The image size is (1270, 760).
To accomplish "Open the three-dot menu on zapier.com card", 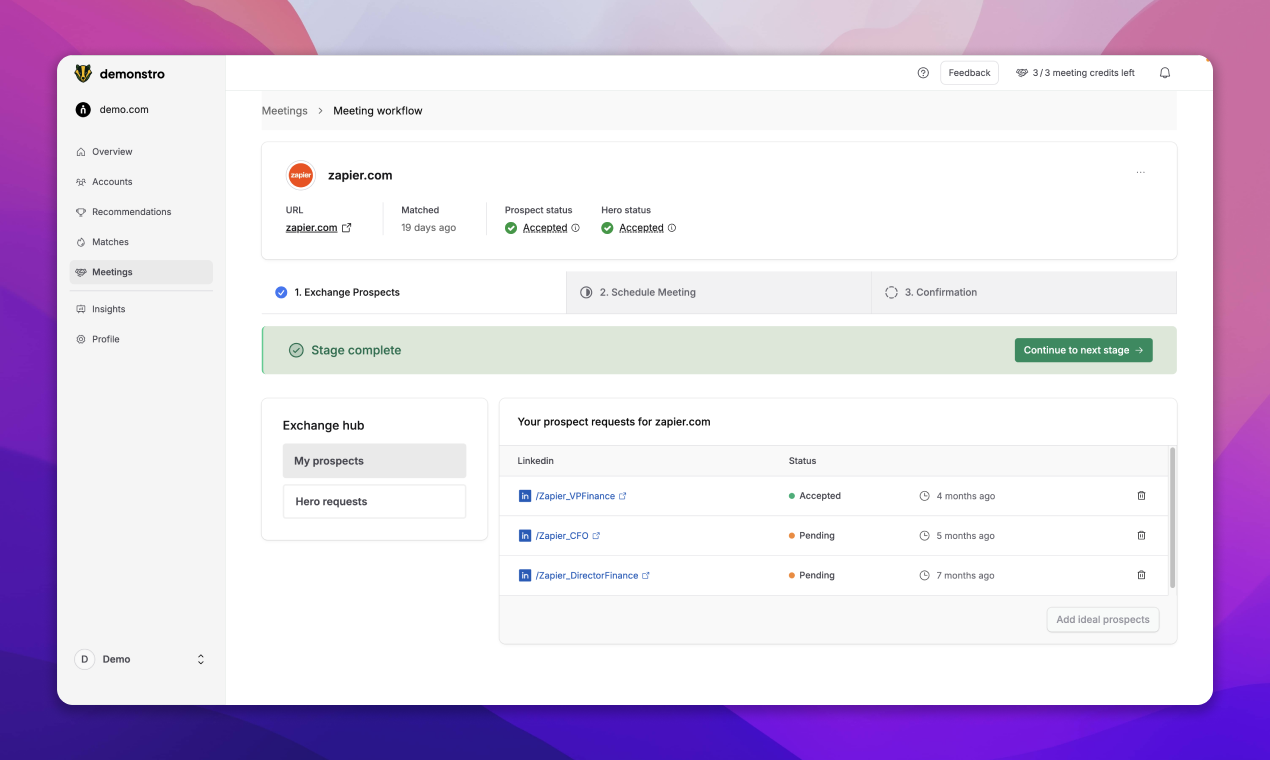I will click(1141, 173).
